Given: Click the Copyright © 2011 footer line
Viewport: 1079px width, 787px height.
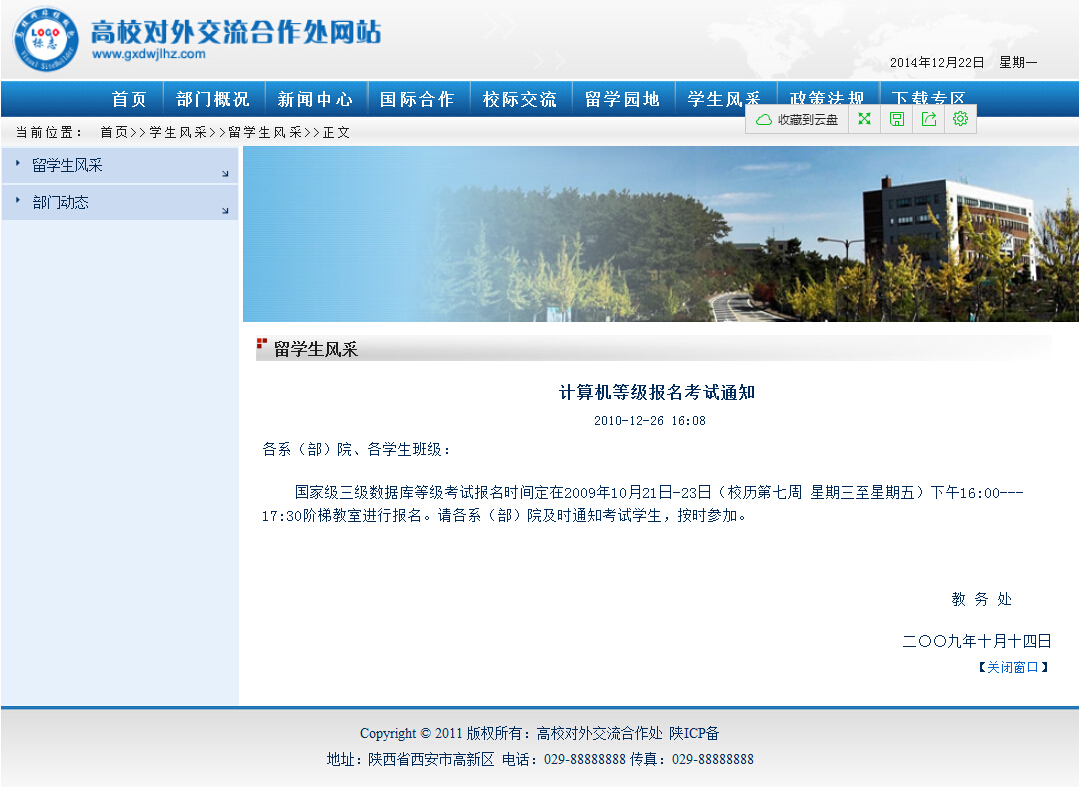Looking at the screenshot, I should [x=540, y=733].
